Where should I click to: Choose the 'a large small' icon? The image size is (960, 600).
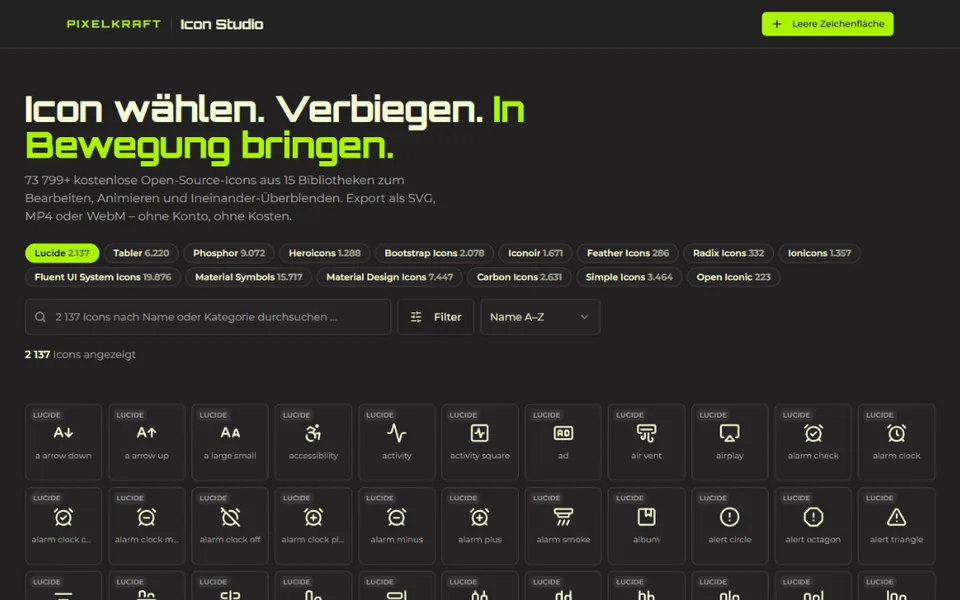pos(230,442)
